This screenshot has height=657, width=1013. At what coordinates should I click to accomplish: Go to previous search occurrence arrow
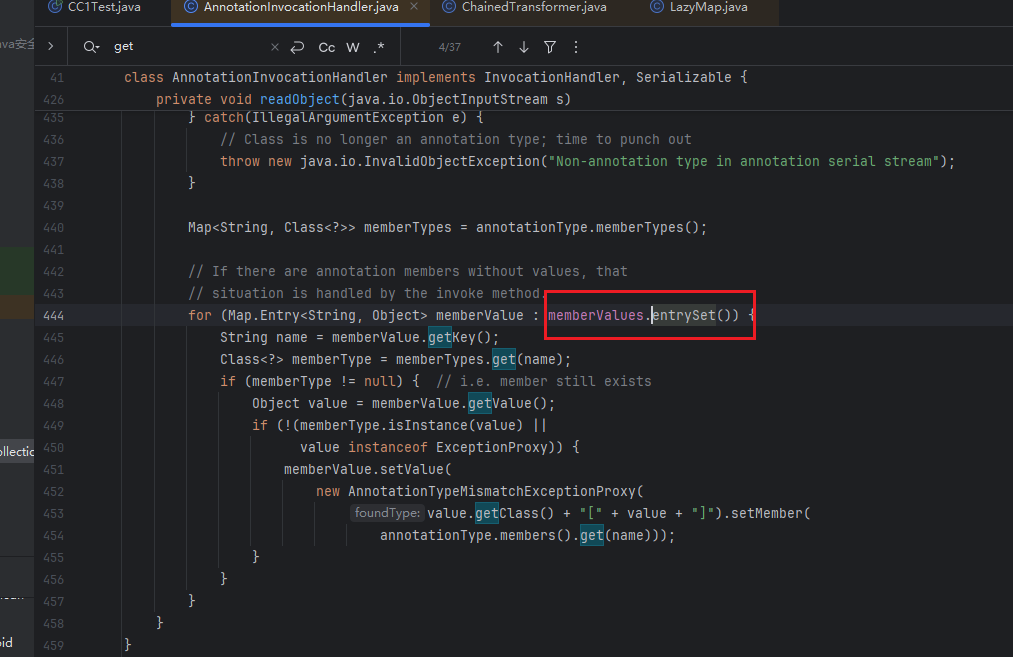(498, 47)
